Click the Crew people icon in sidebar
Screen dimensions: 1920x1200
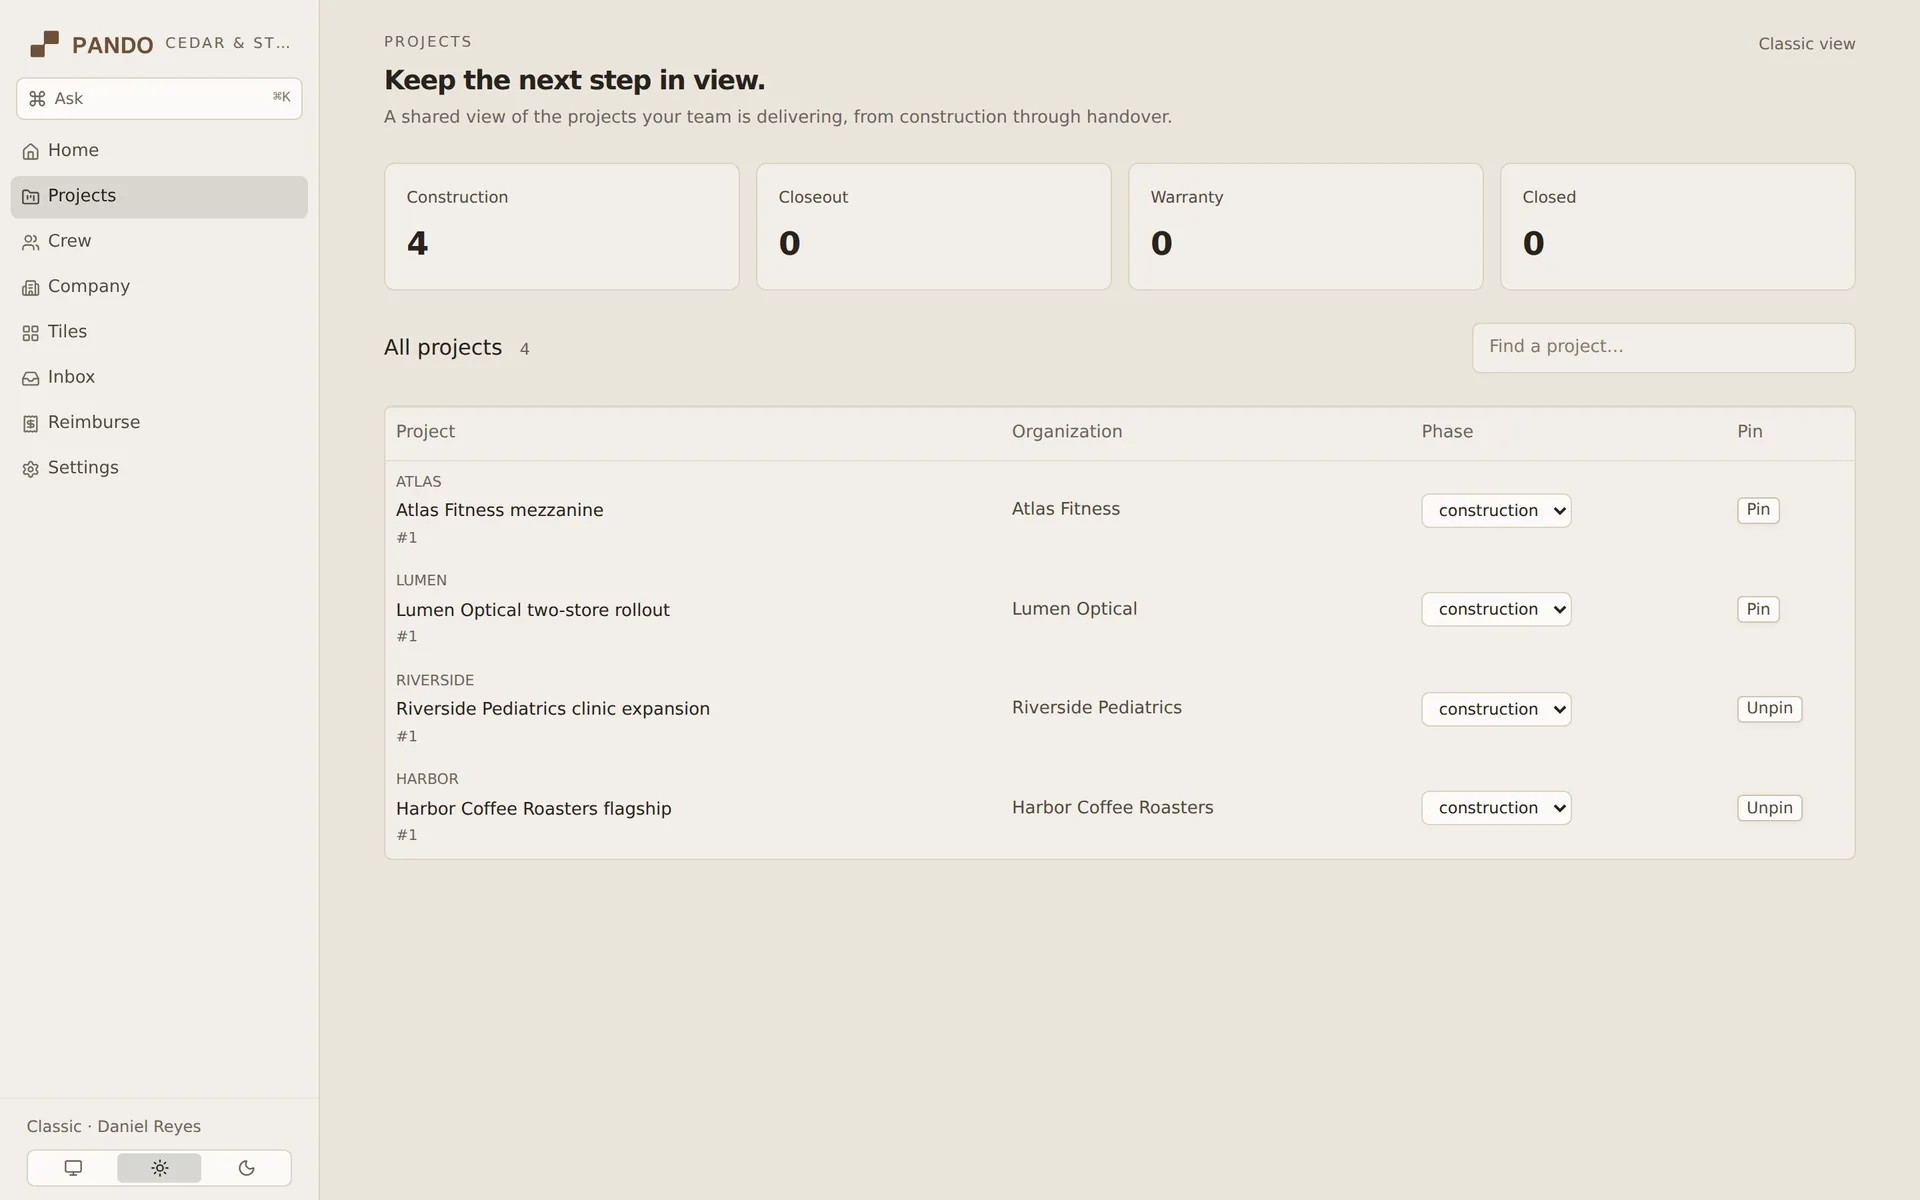click(x=31, y=242)
